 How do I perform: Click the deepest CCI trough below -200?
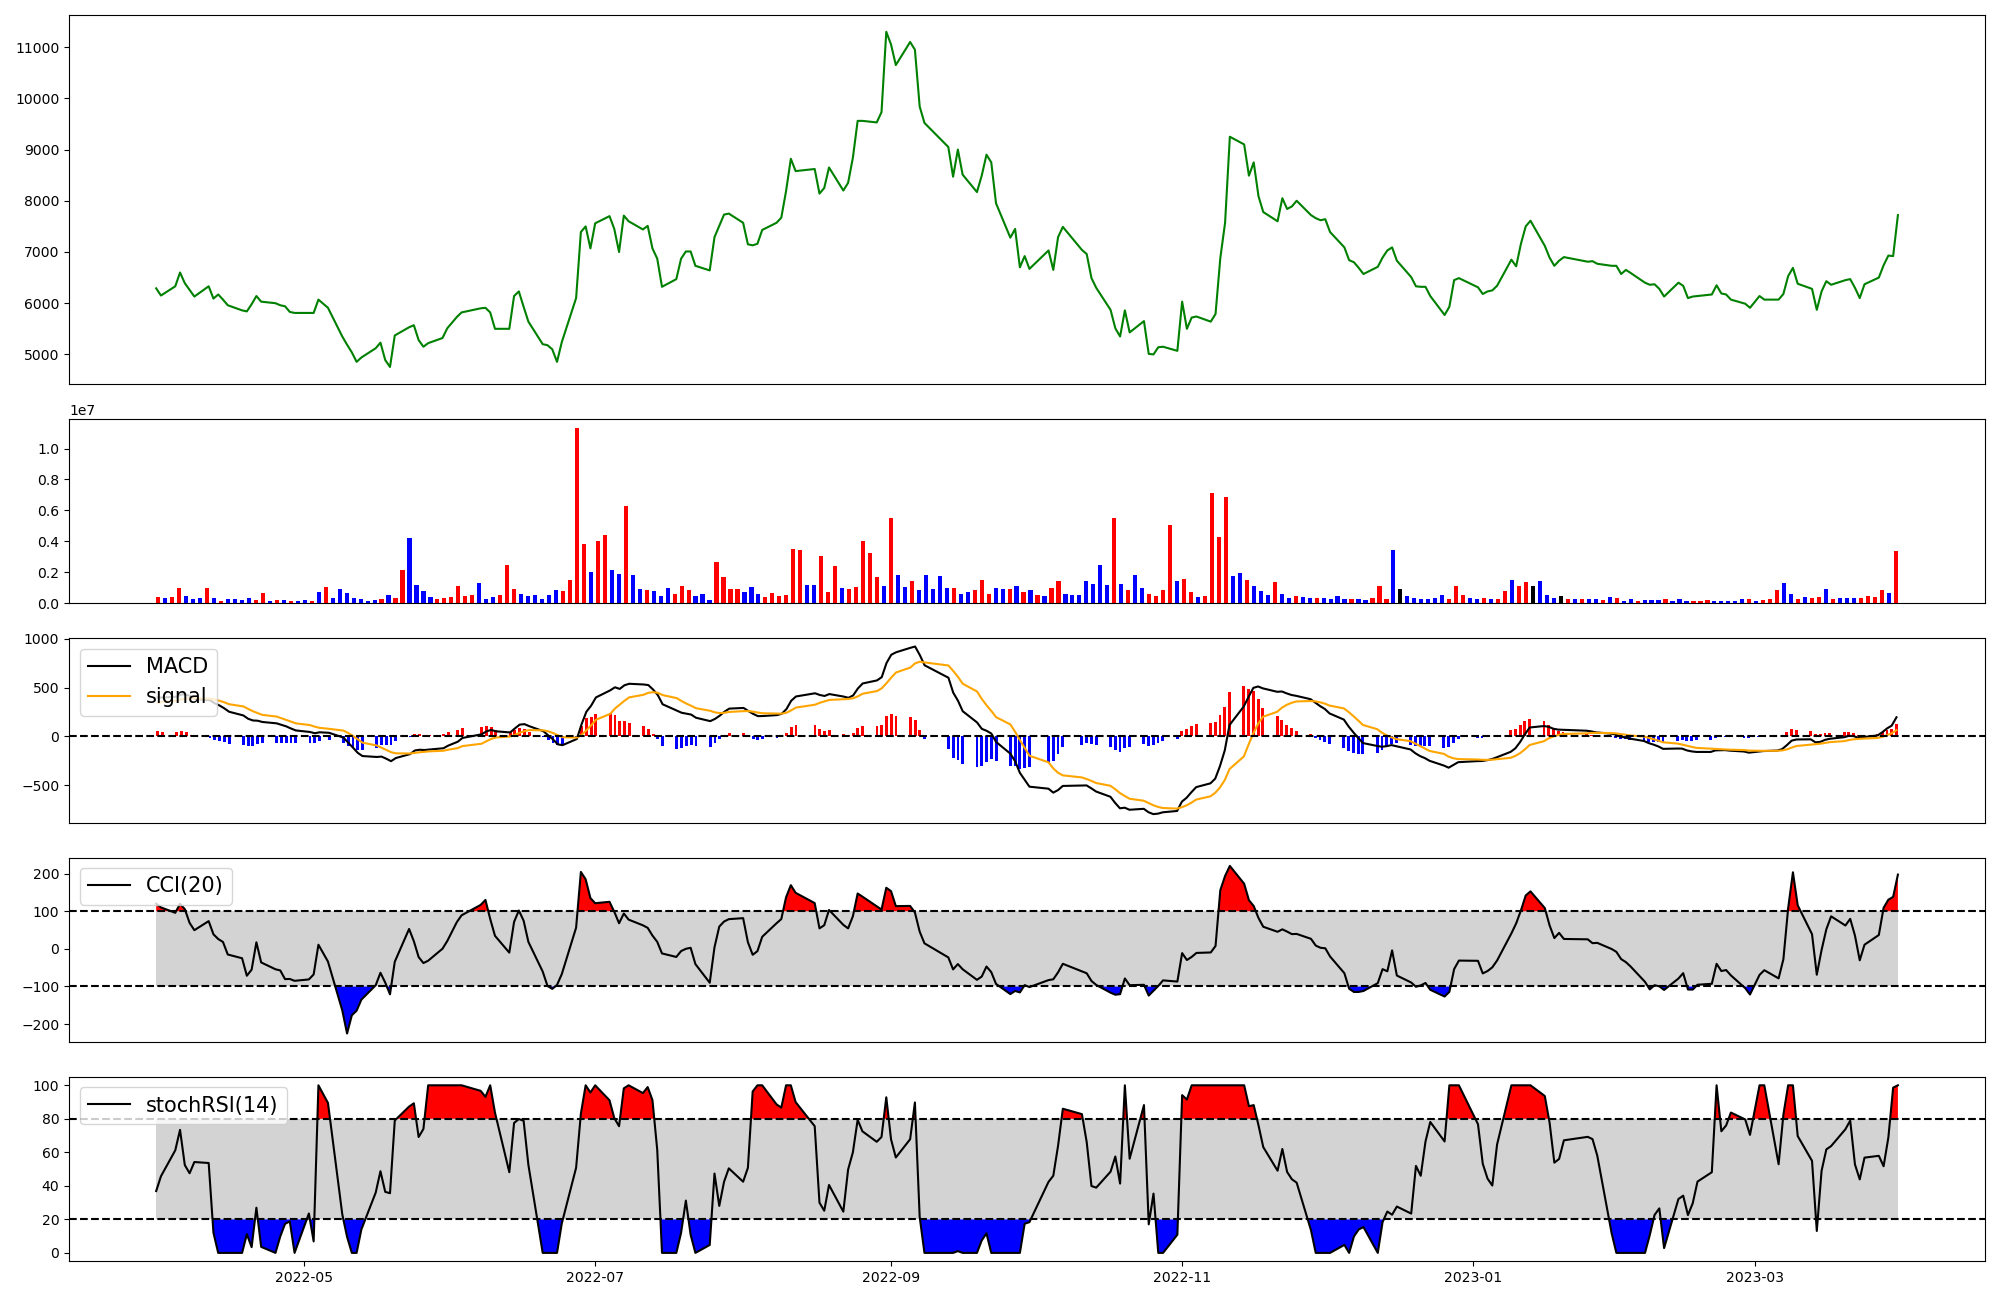point(347,1031)
